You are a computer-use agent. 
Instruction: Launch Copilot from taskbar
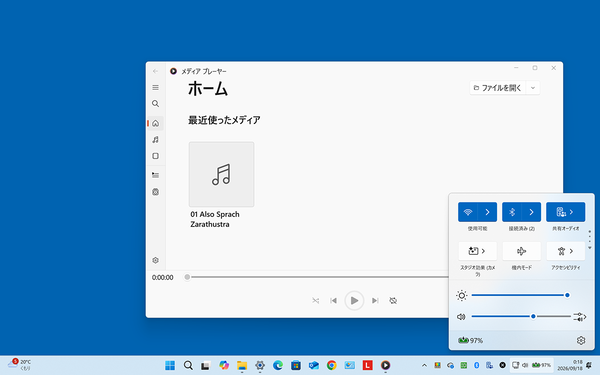point(224,365)
